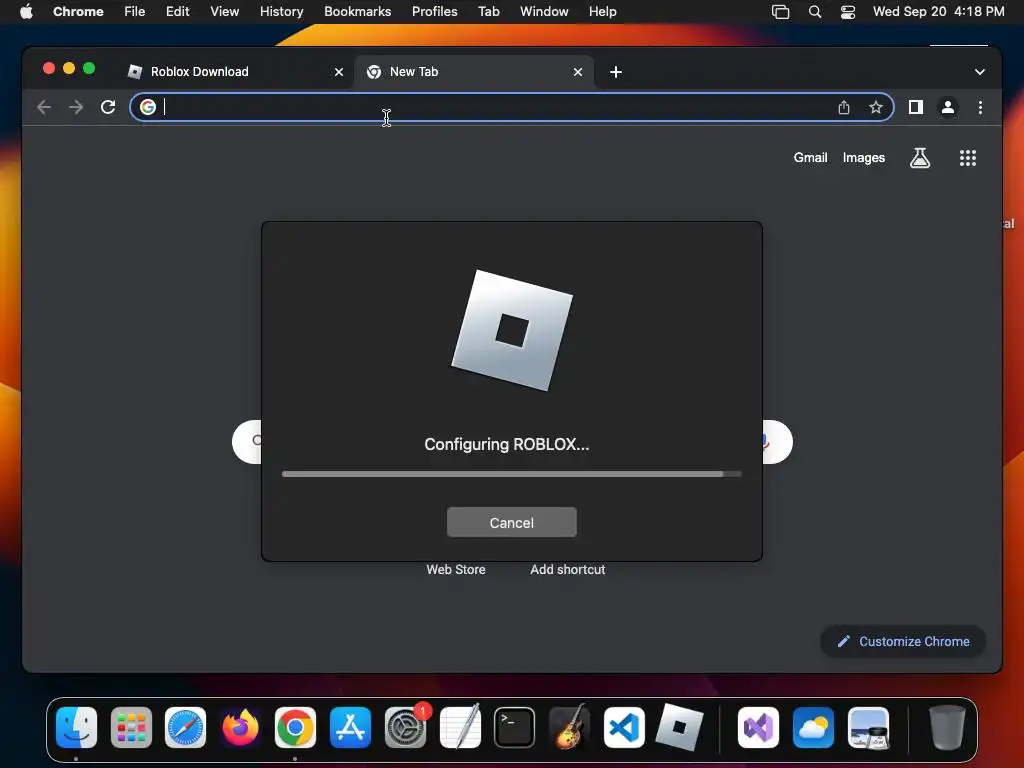Click the Roblox Download tab favicon
The image size is (1024, 768).
coord(135,72)
